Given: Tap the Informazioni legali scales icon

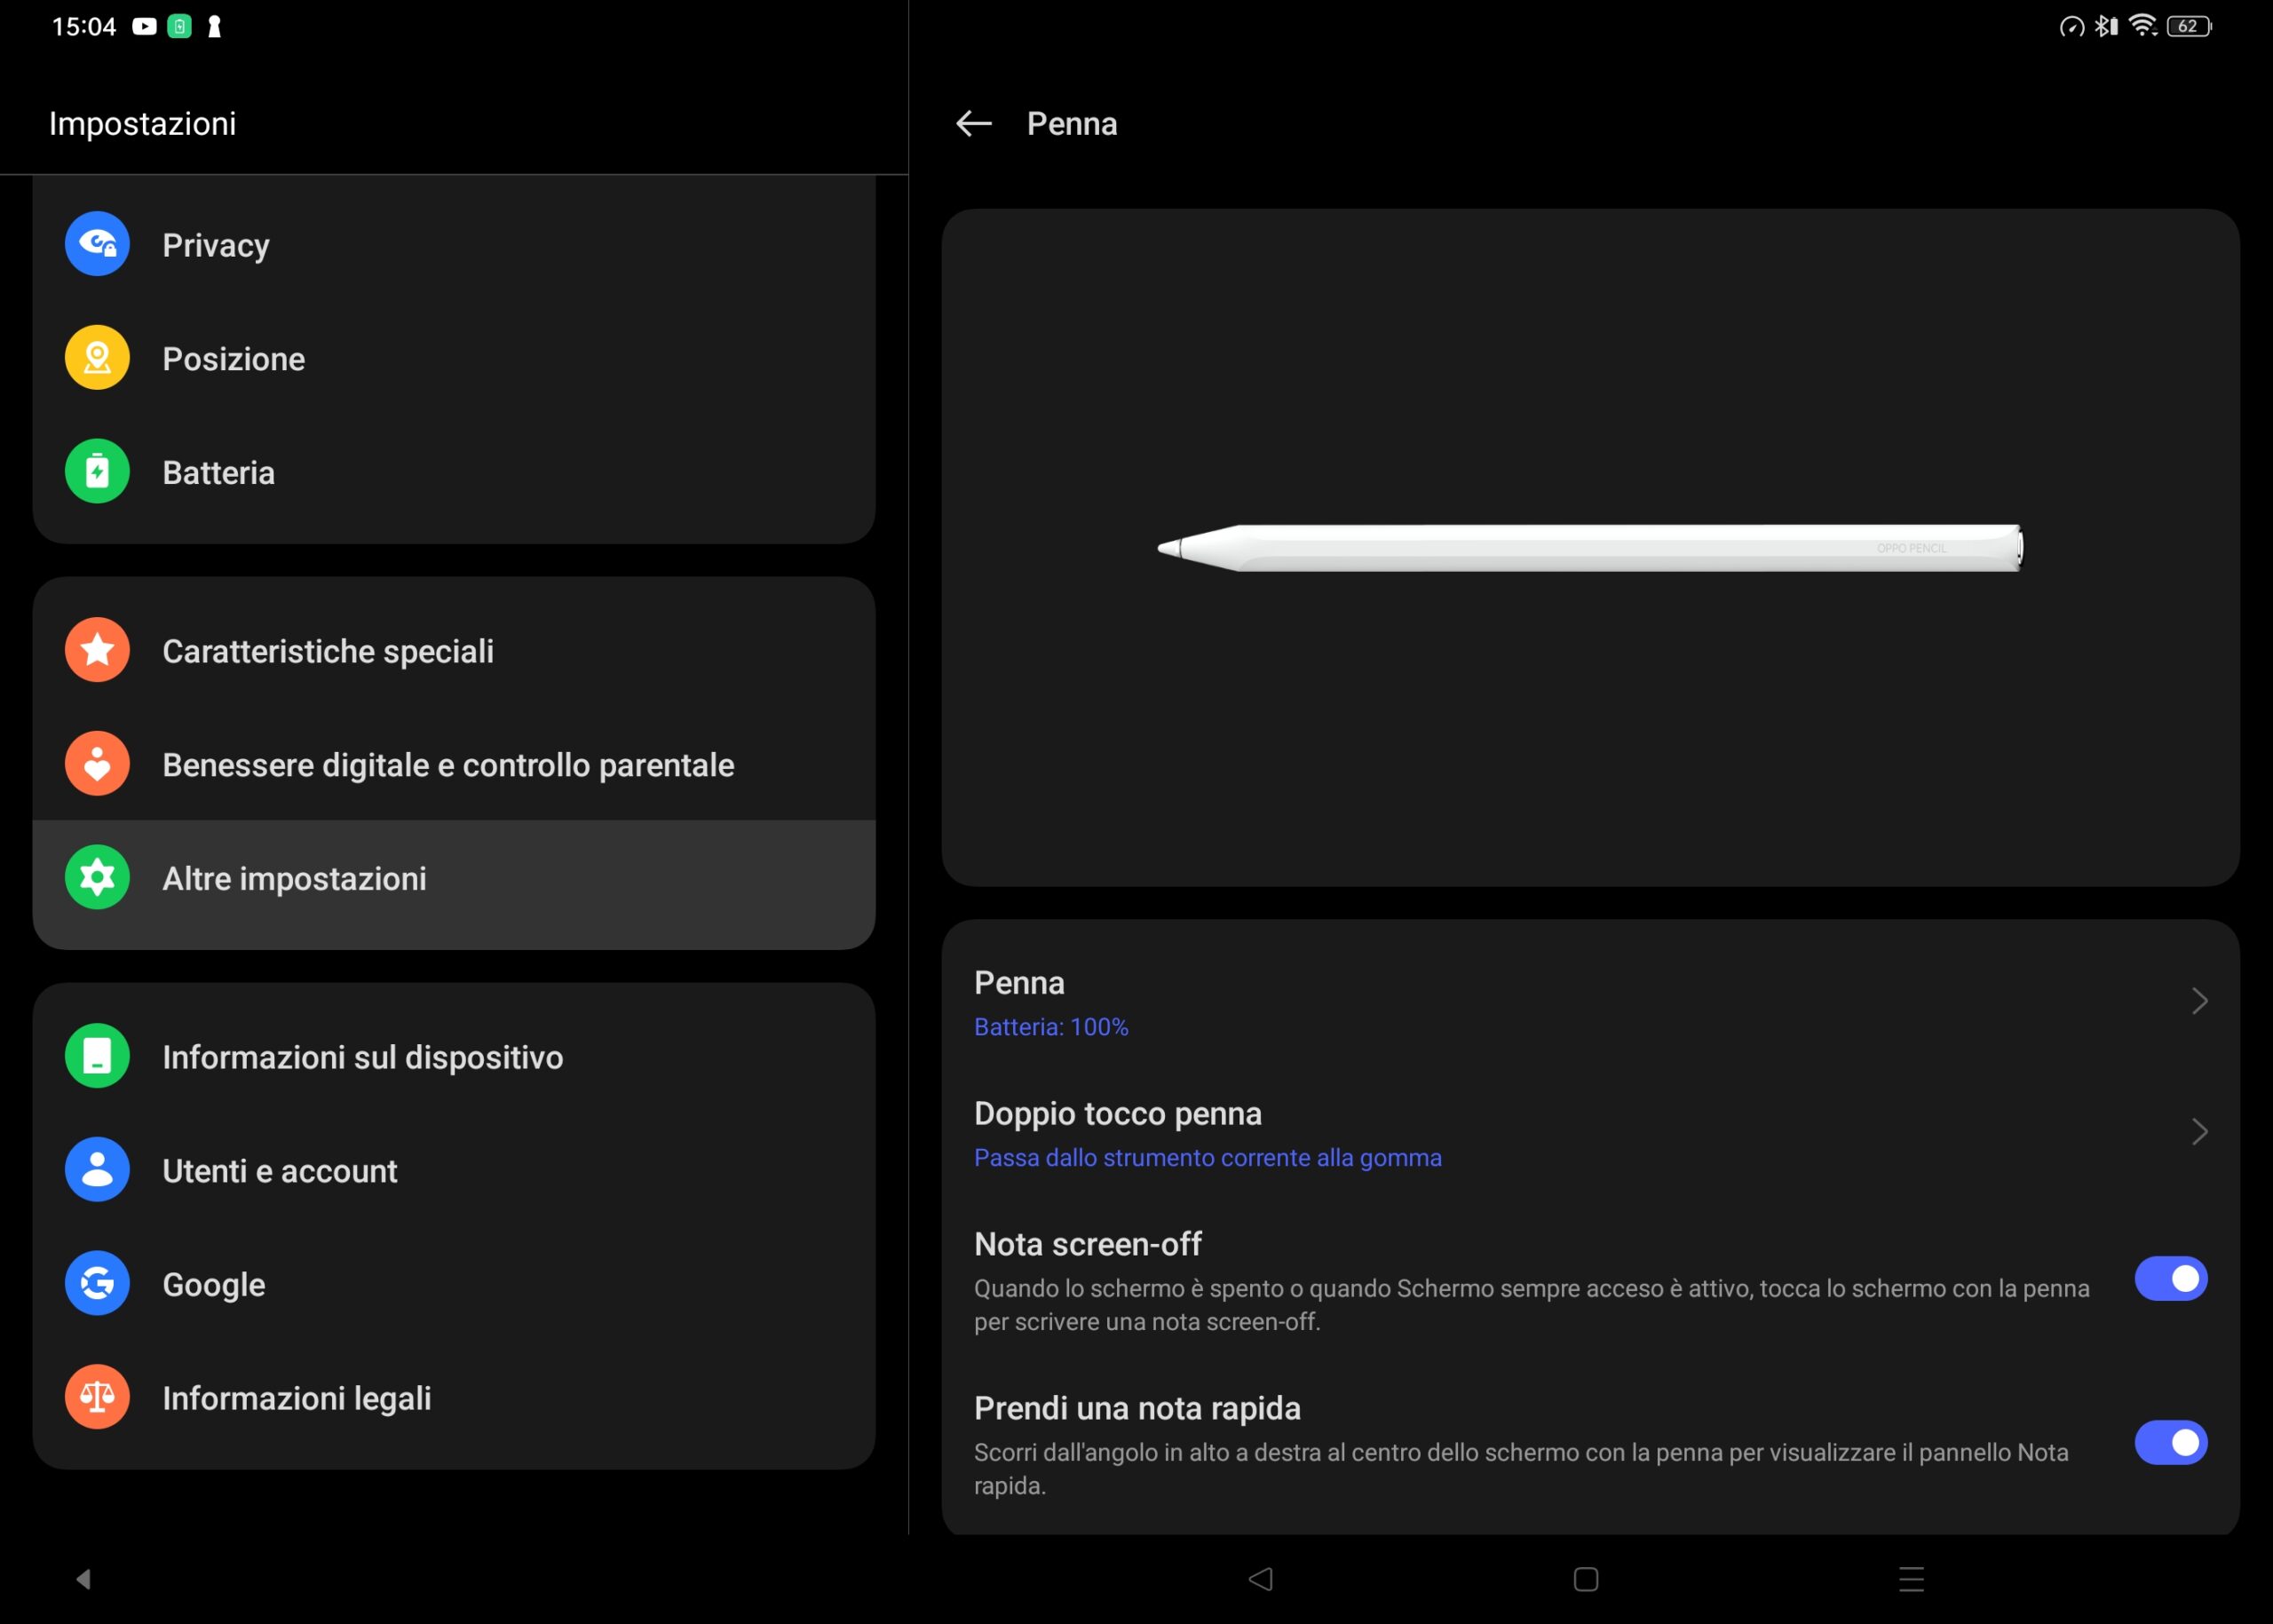Looking at the screenshot, I should 97,1397.
